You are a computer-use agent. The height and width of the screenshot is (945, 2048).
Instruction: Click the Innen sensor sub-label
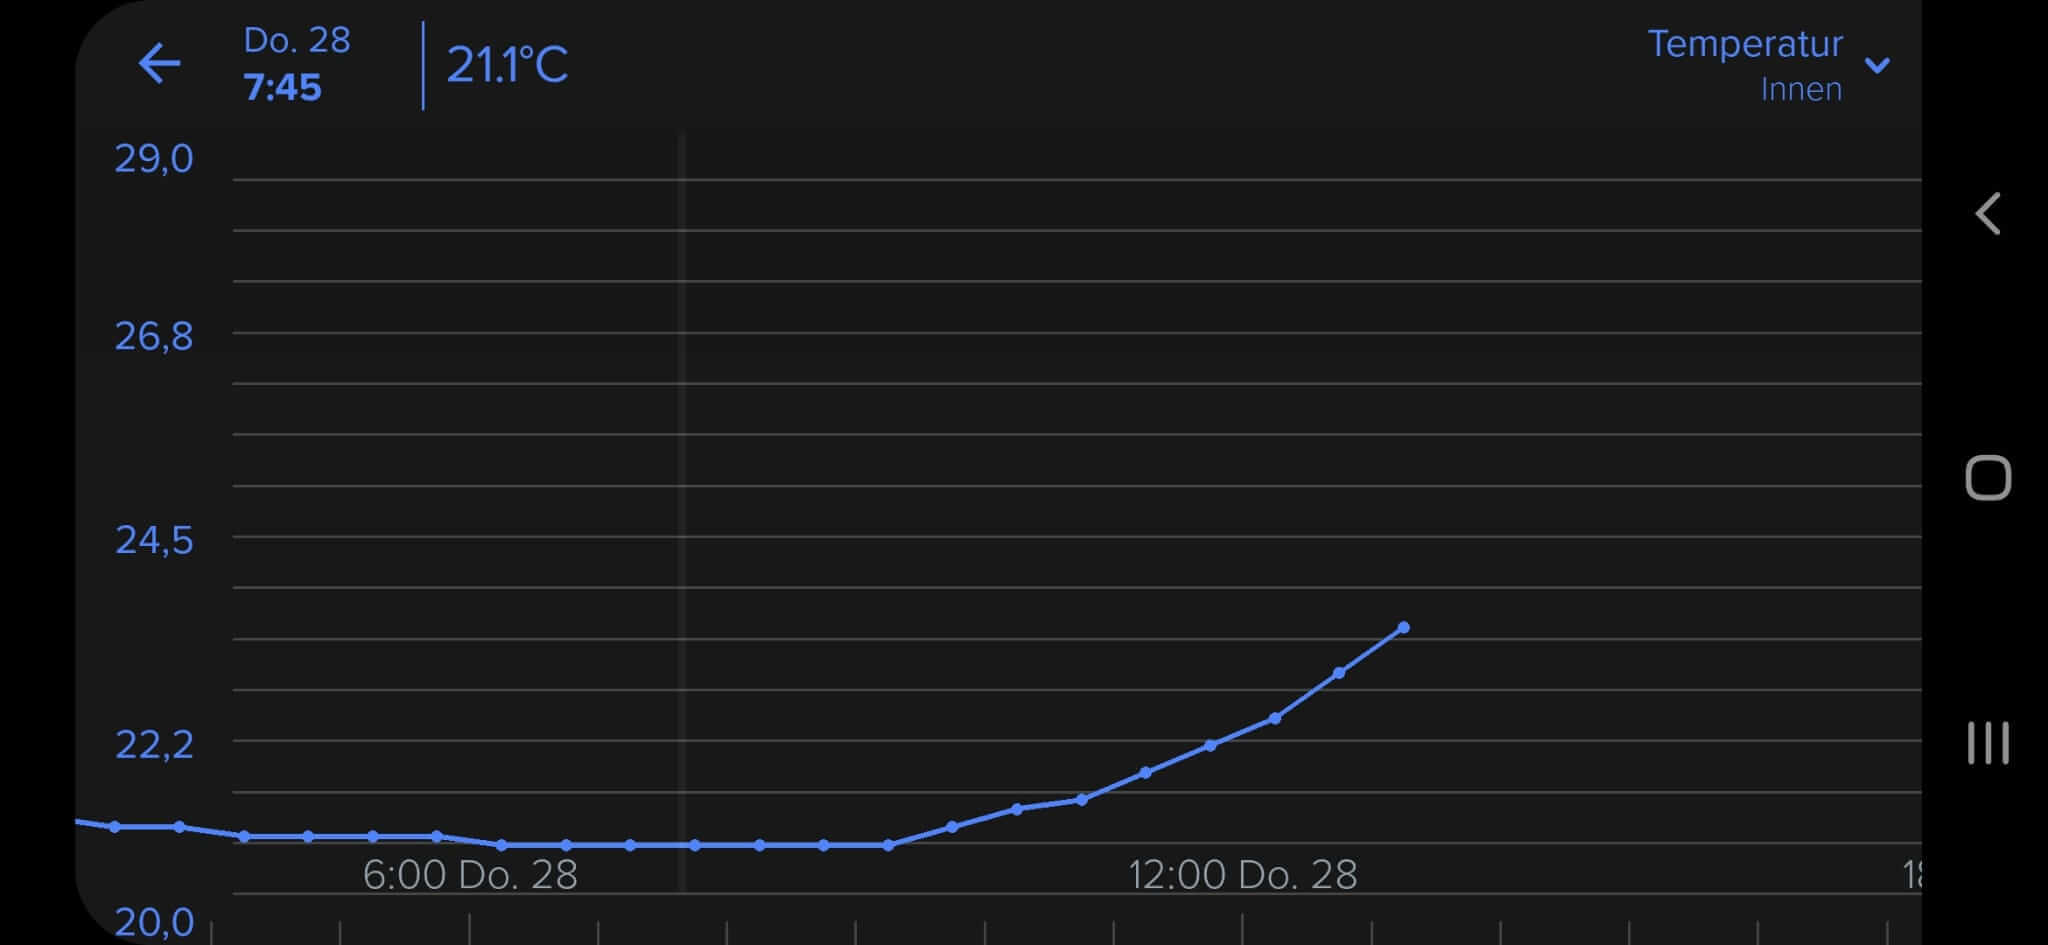point(1800,90)
